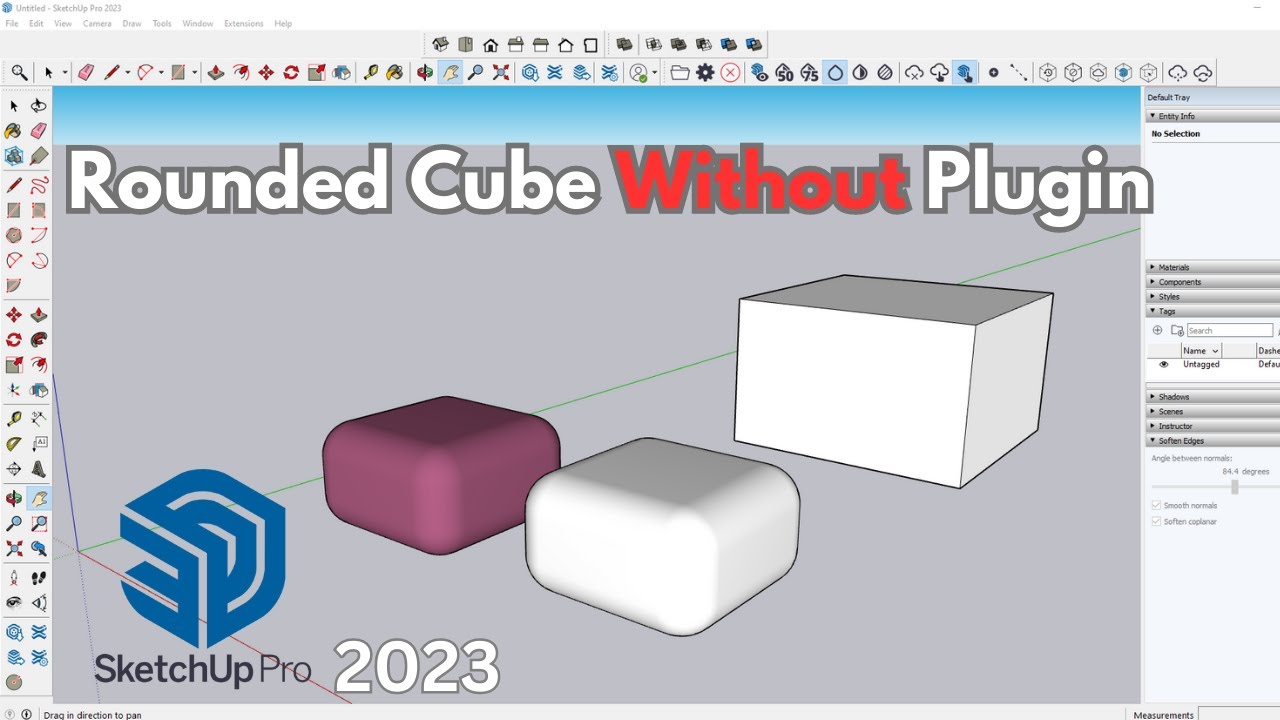This screenshot has height=720, width=1280.
Task: Select the Untagged row in Tags
Action: 1212,365
